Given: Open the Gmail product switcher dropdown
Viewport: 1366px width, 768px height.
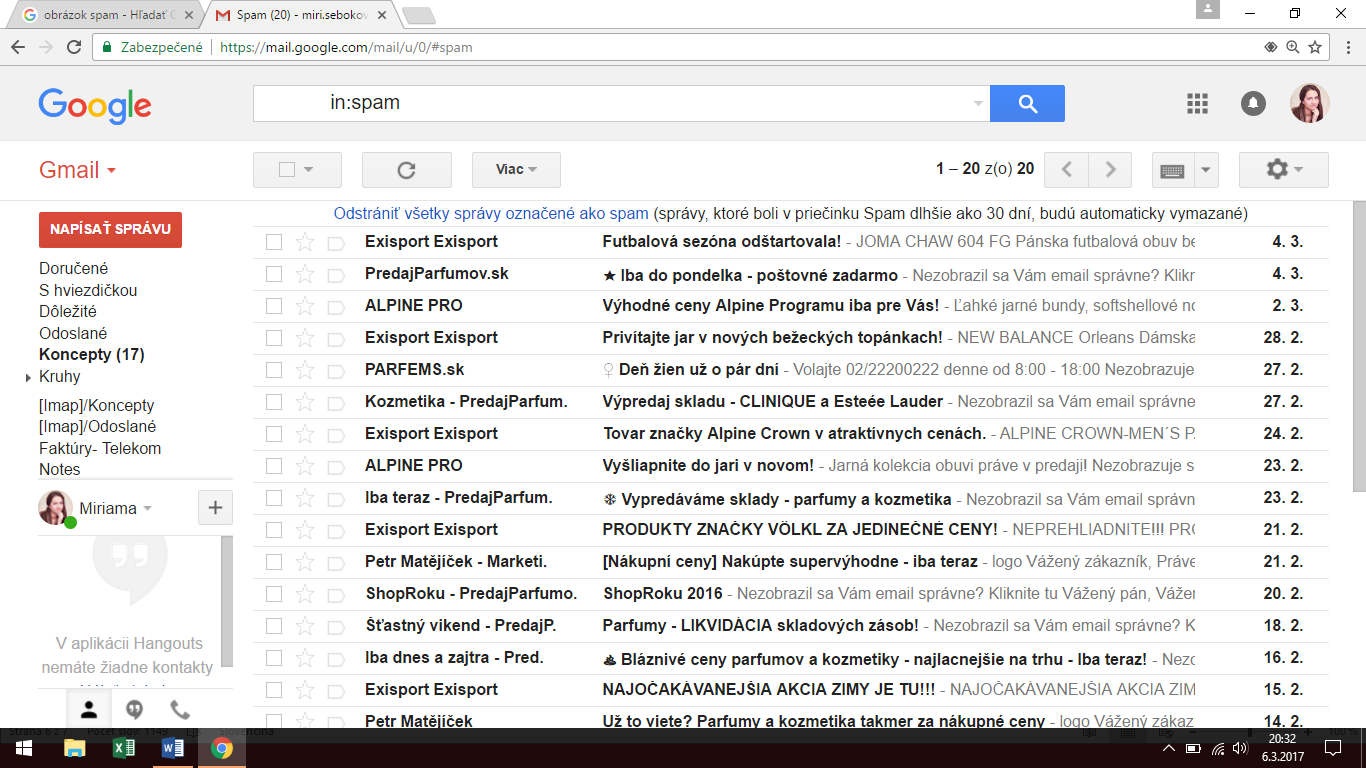Looking at the screenshot, I should (x=78, y=170).
